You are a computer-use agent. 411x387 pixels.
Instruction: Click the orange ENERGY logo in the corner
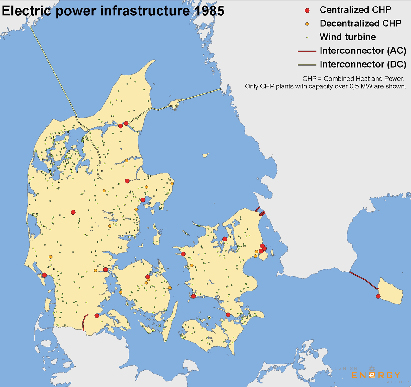point(376,375)
